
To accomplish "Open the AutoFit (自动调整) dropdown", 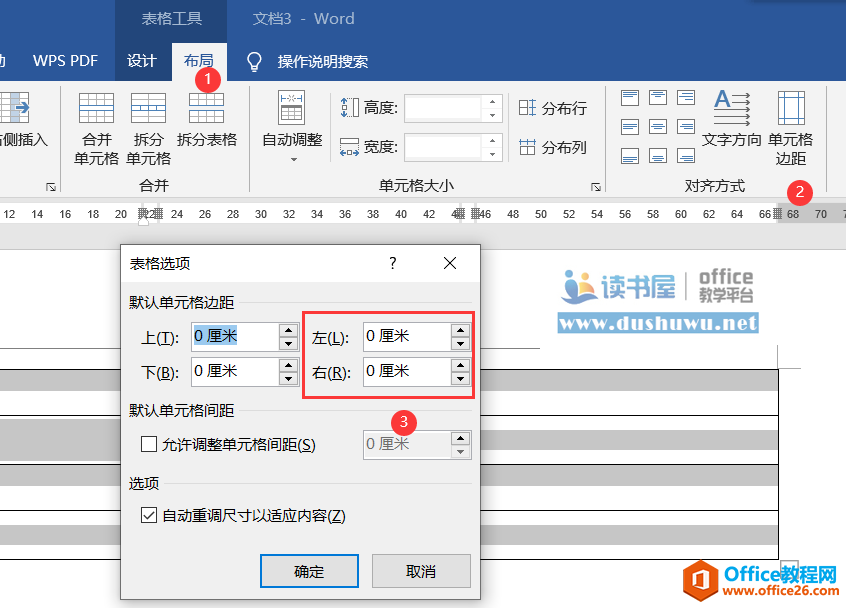I will [292, 158].
